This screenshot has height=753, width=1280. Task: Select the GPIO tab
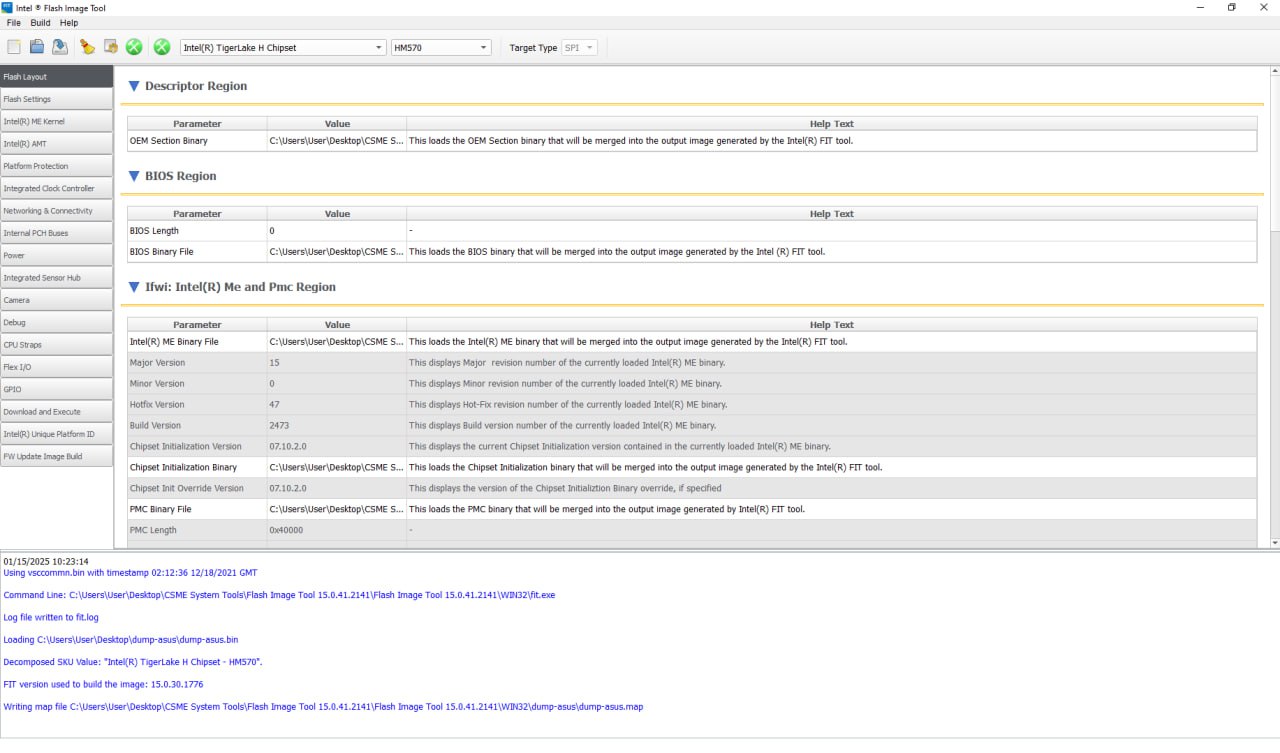click(x=56, y=389)
